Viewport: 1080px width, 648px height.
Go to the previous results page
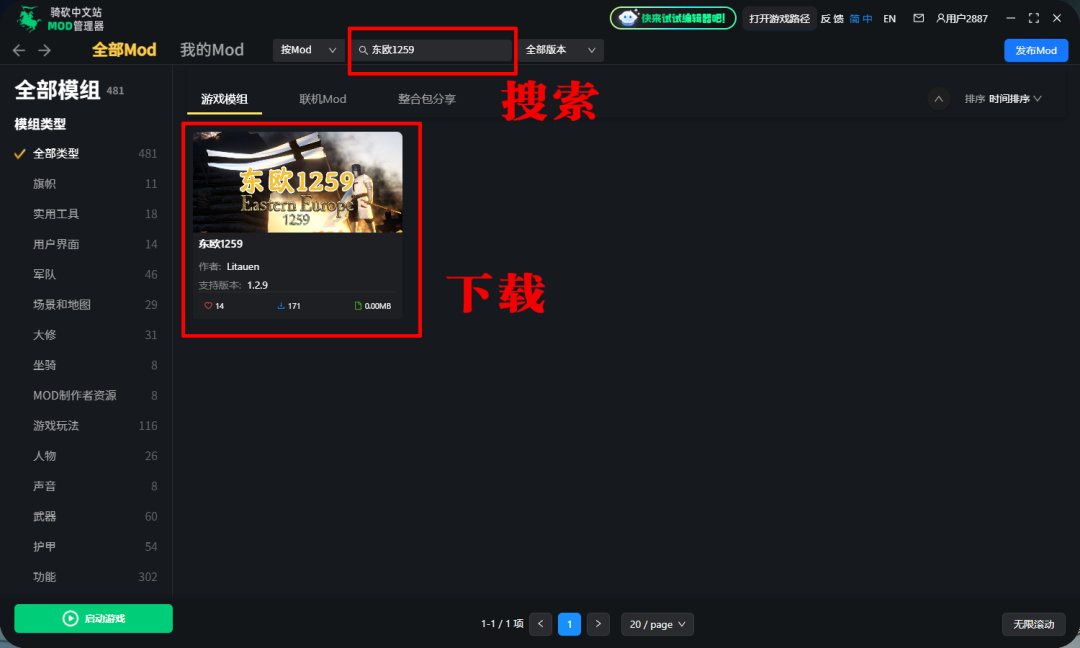[541, 624]
